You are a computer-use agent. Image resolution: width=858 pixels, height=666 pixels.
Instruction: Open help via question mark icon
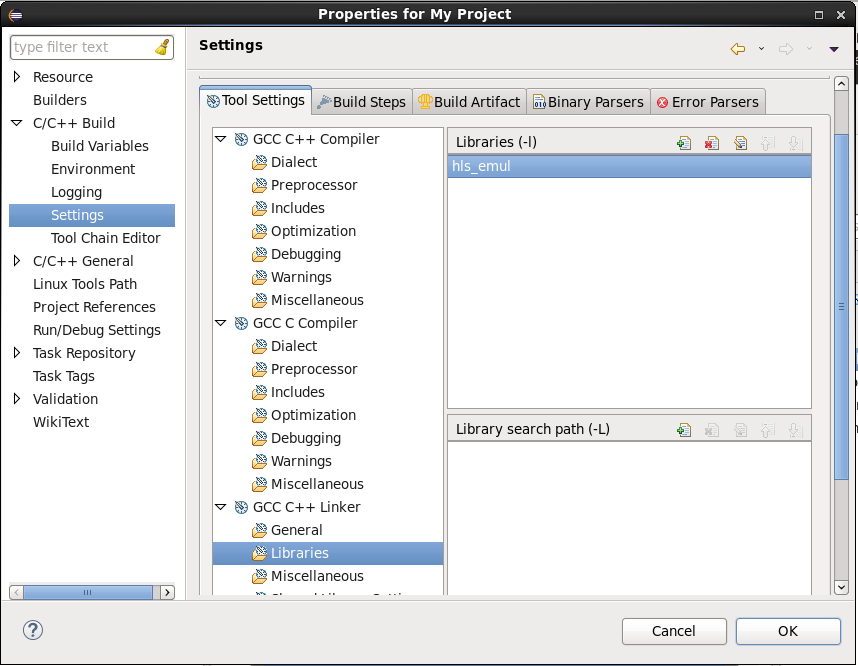(33, 630)
